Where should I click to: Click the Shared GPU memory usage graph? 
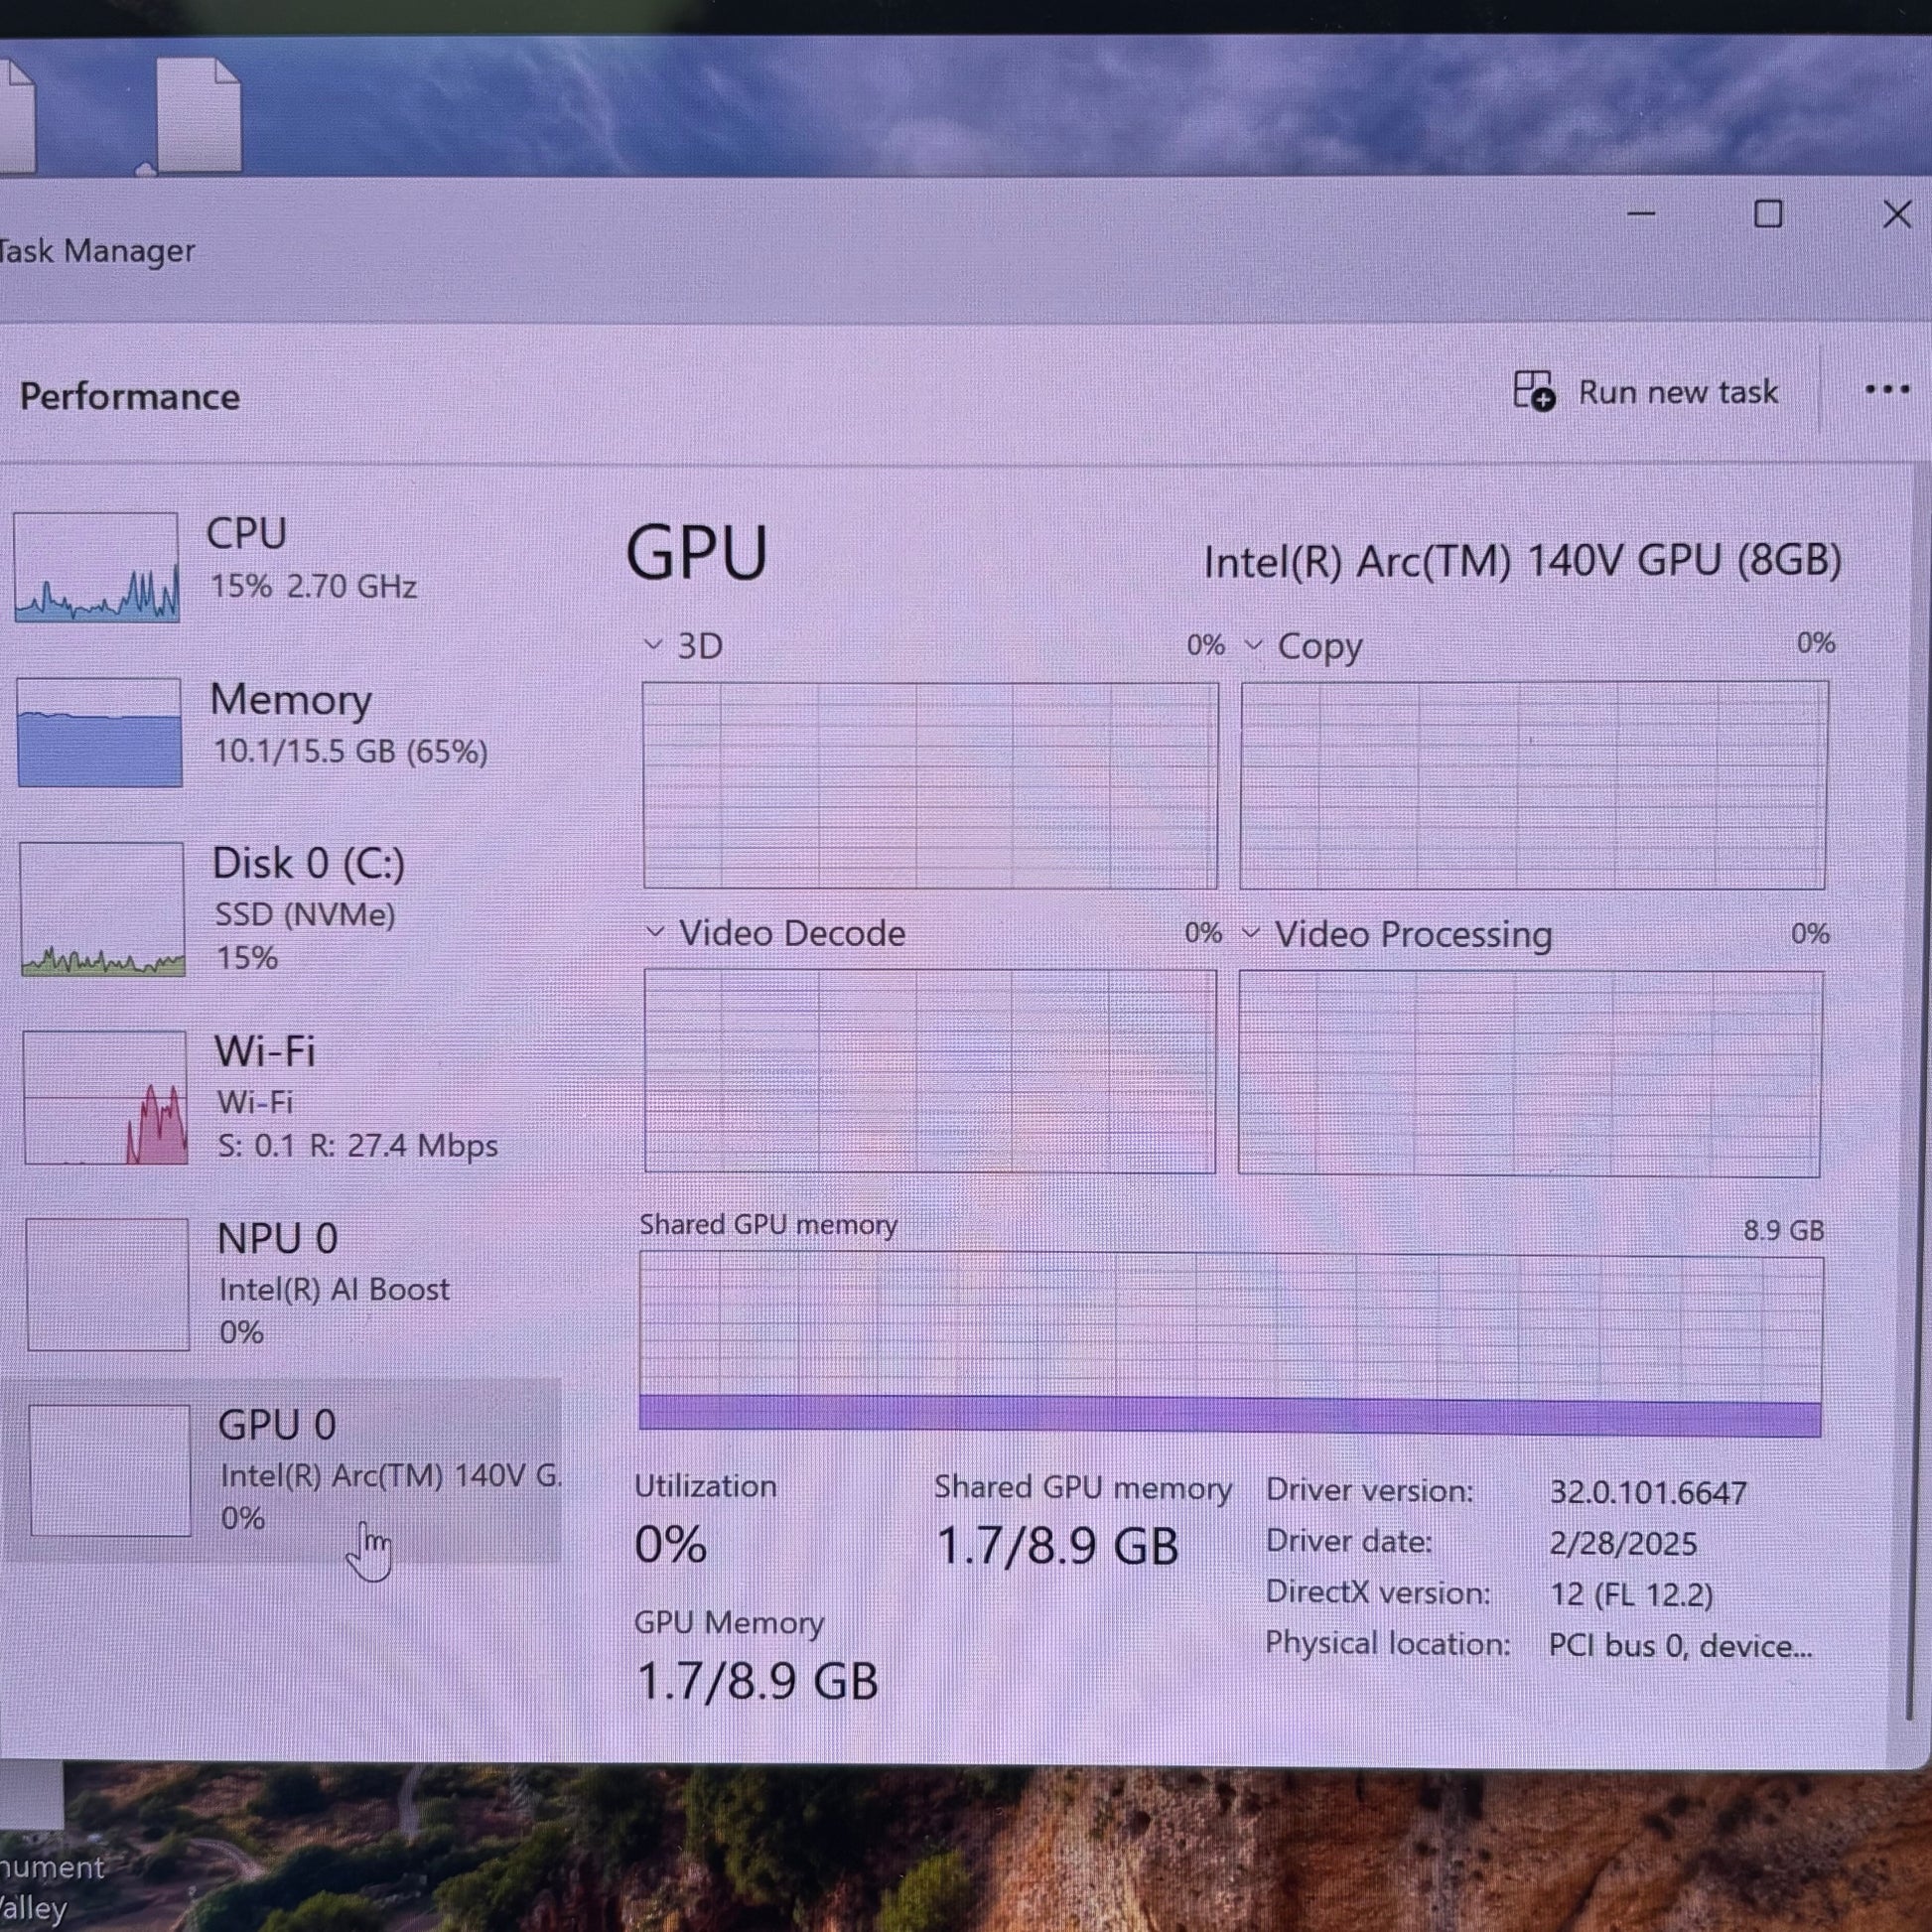tap(1230, 1345)
